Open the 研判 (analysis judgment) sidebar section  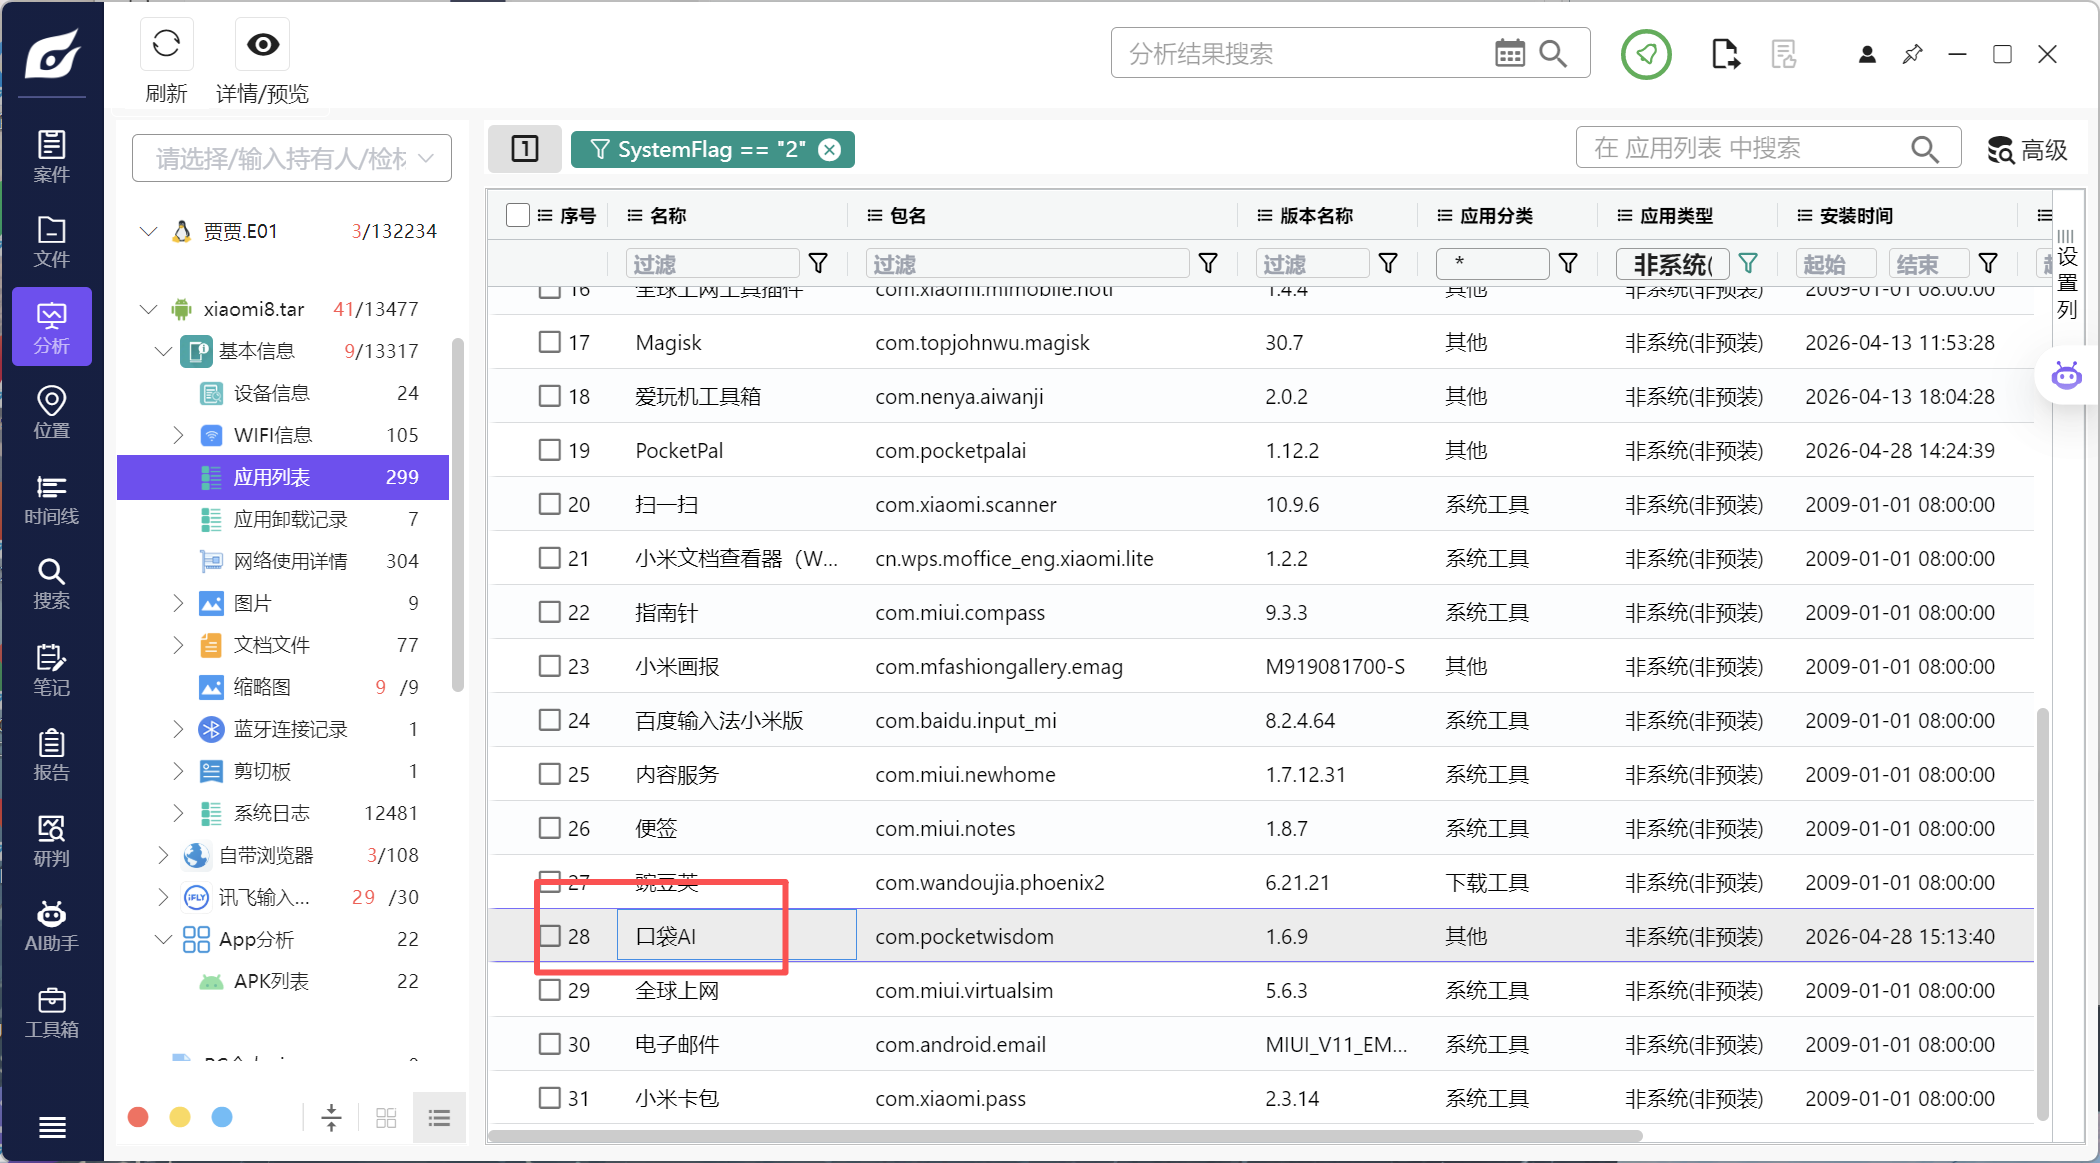[52, 840]
